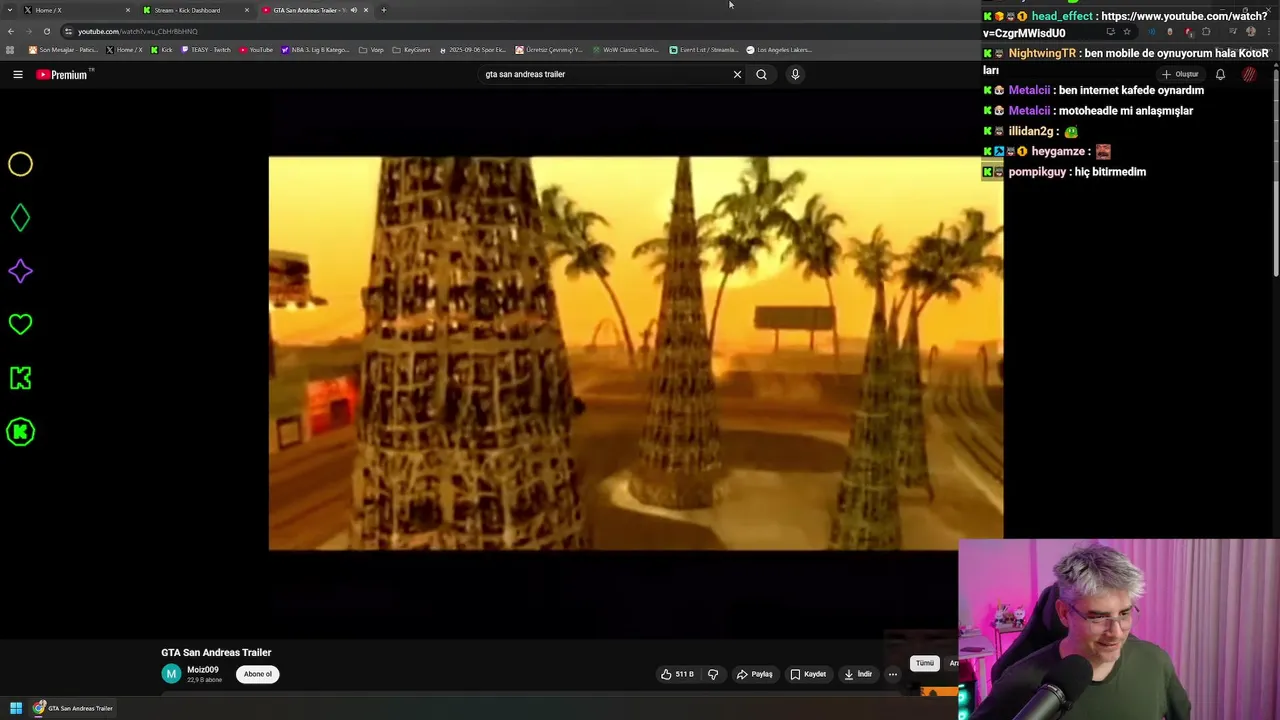Save video with Kaydet button
The height and width of the screenshot is (720, 1280).
point(808,674)
